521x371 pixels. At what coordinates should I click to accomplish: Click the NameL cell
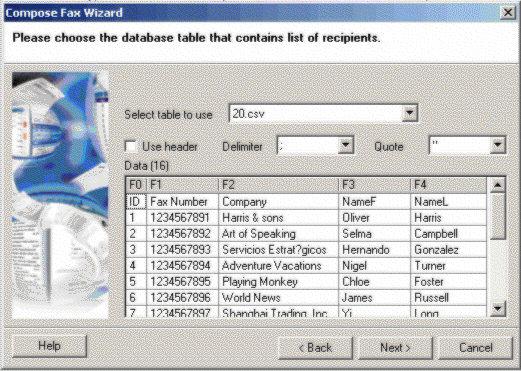coord(449,202)
